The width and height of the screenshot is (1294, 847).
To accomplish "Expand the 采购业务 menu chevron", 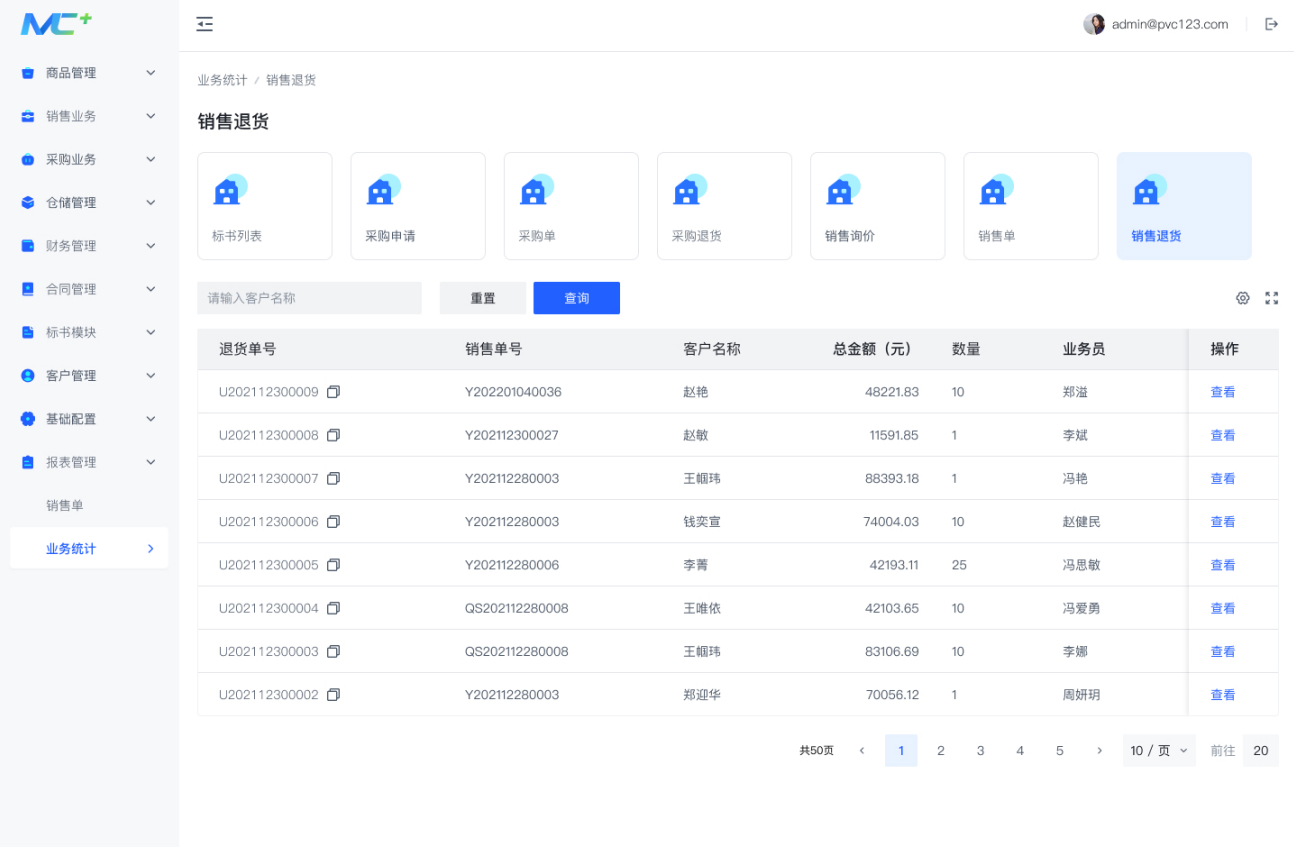I will (151, 159).
